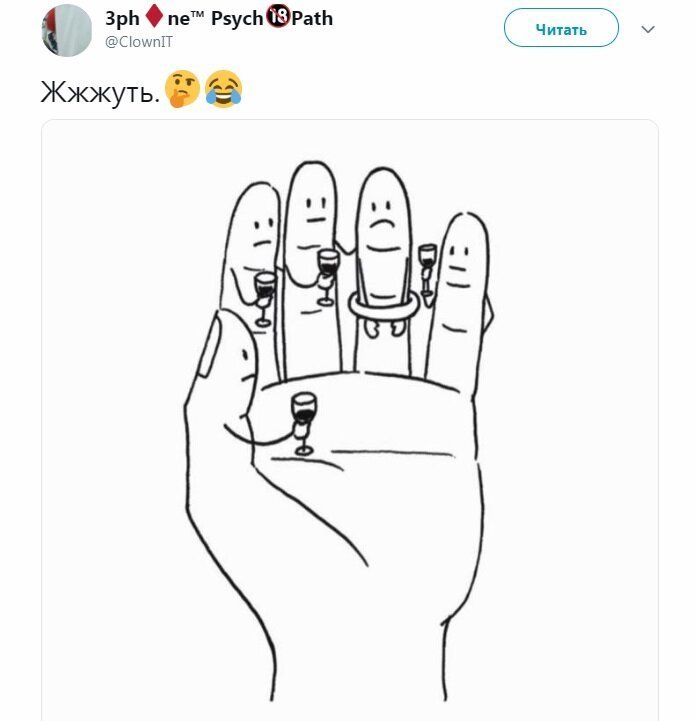Open the hand drawing image

tap(349, 420)
